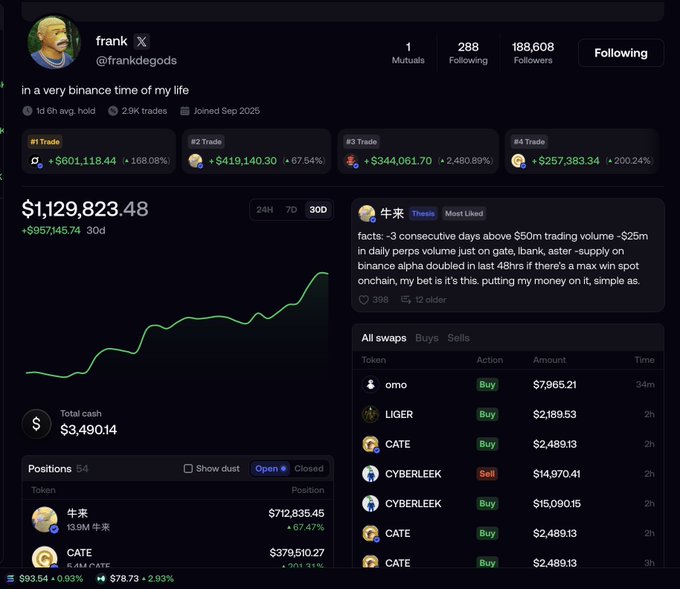Click the portfolio value line chart
The width and height of the screenshot is (680, 589).
[x=177, y=324]
